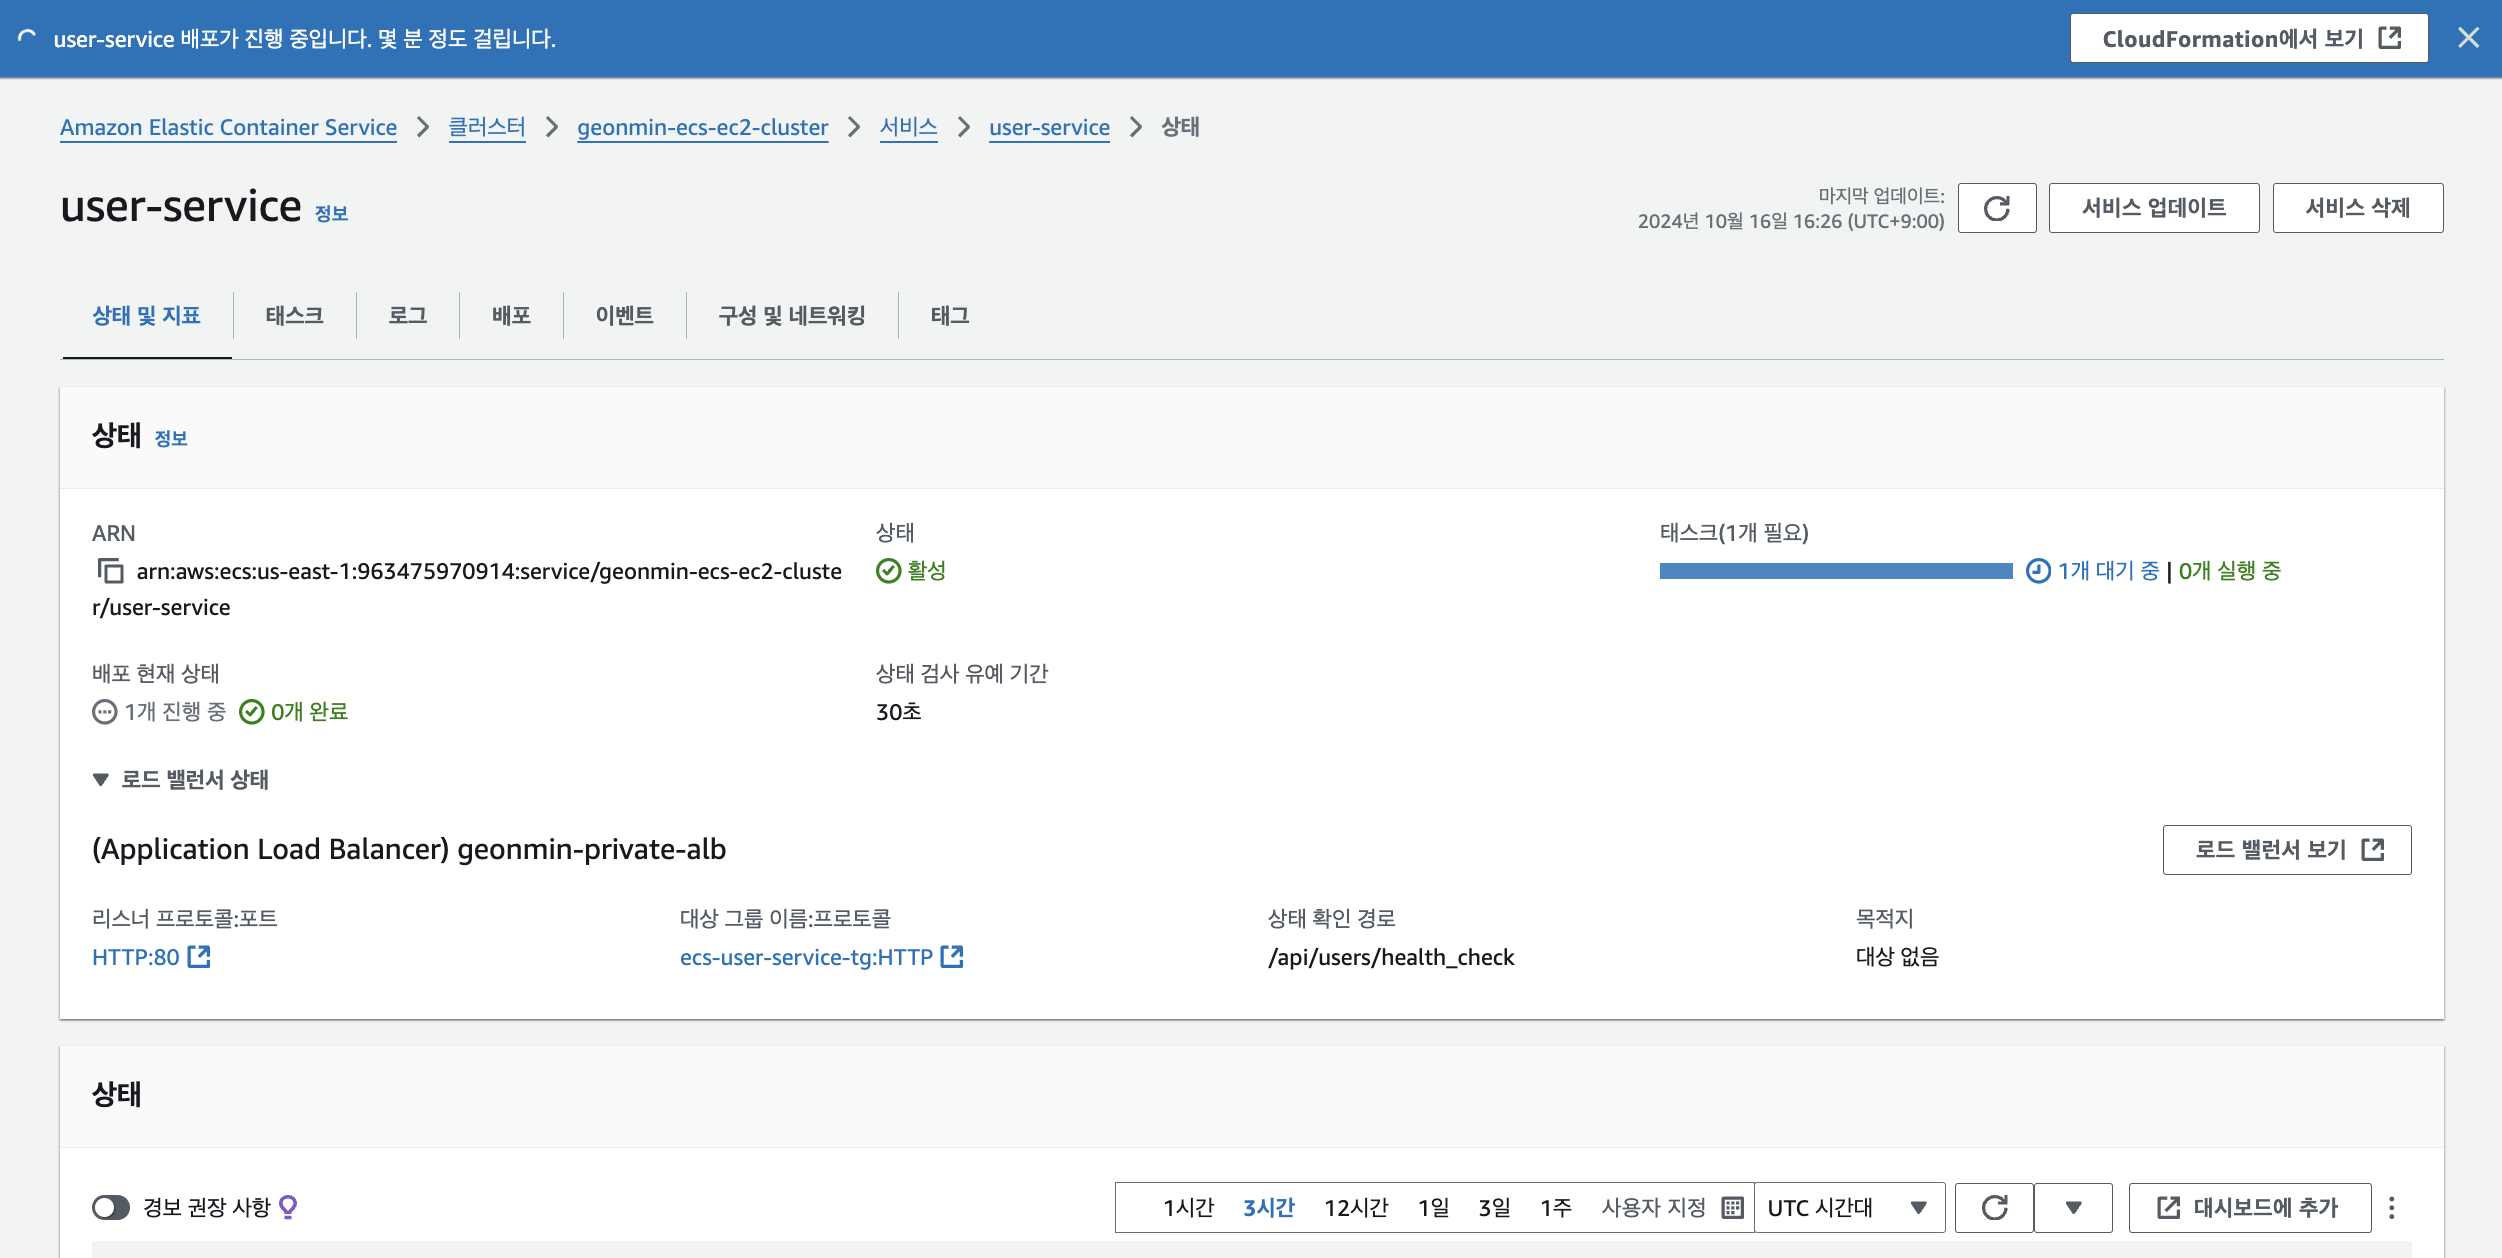The image size is (2502, 1258).
Task: Refresh the user-service details with the header icon
Action: (x=1996, y=208)
